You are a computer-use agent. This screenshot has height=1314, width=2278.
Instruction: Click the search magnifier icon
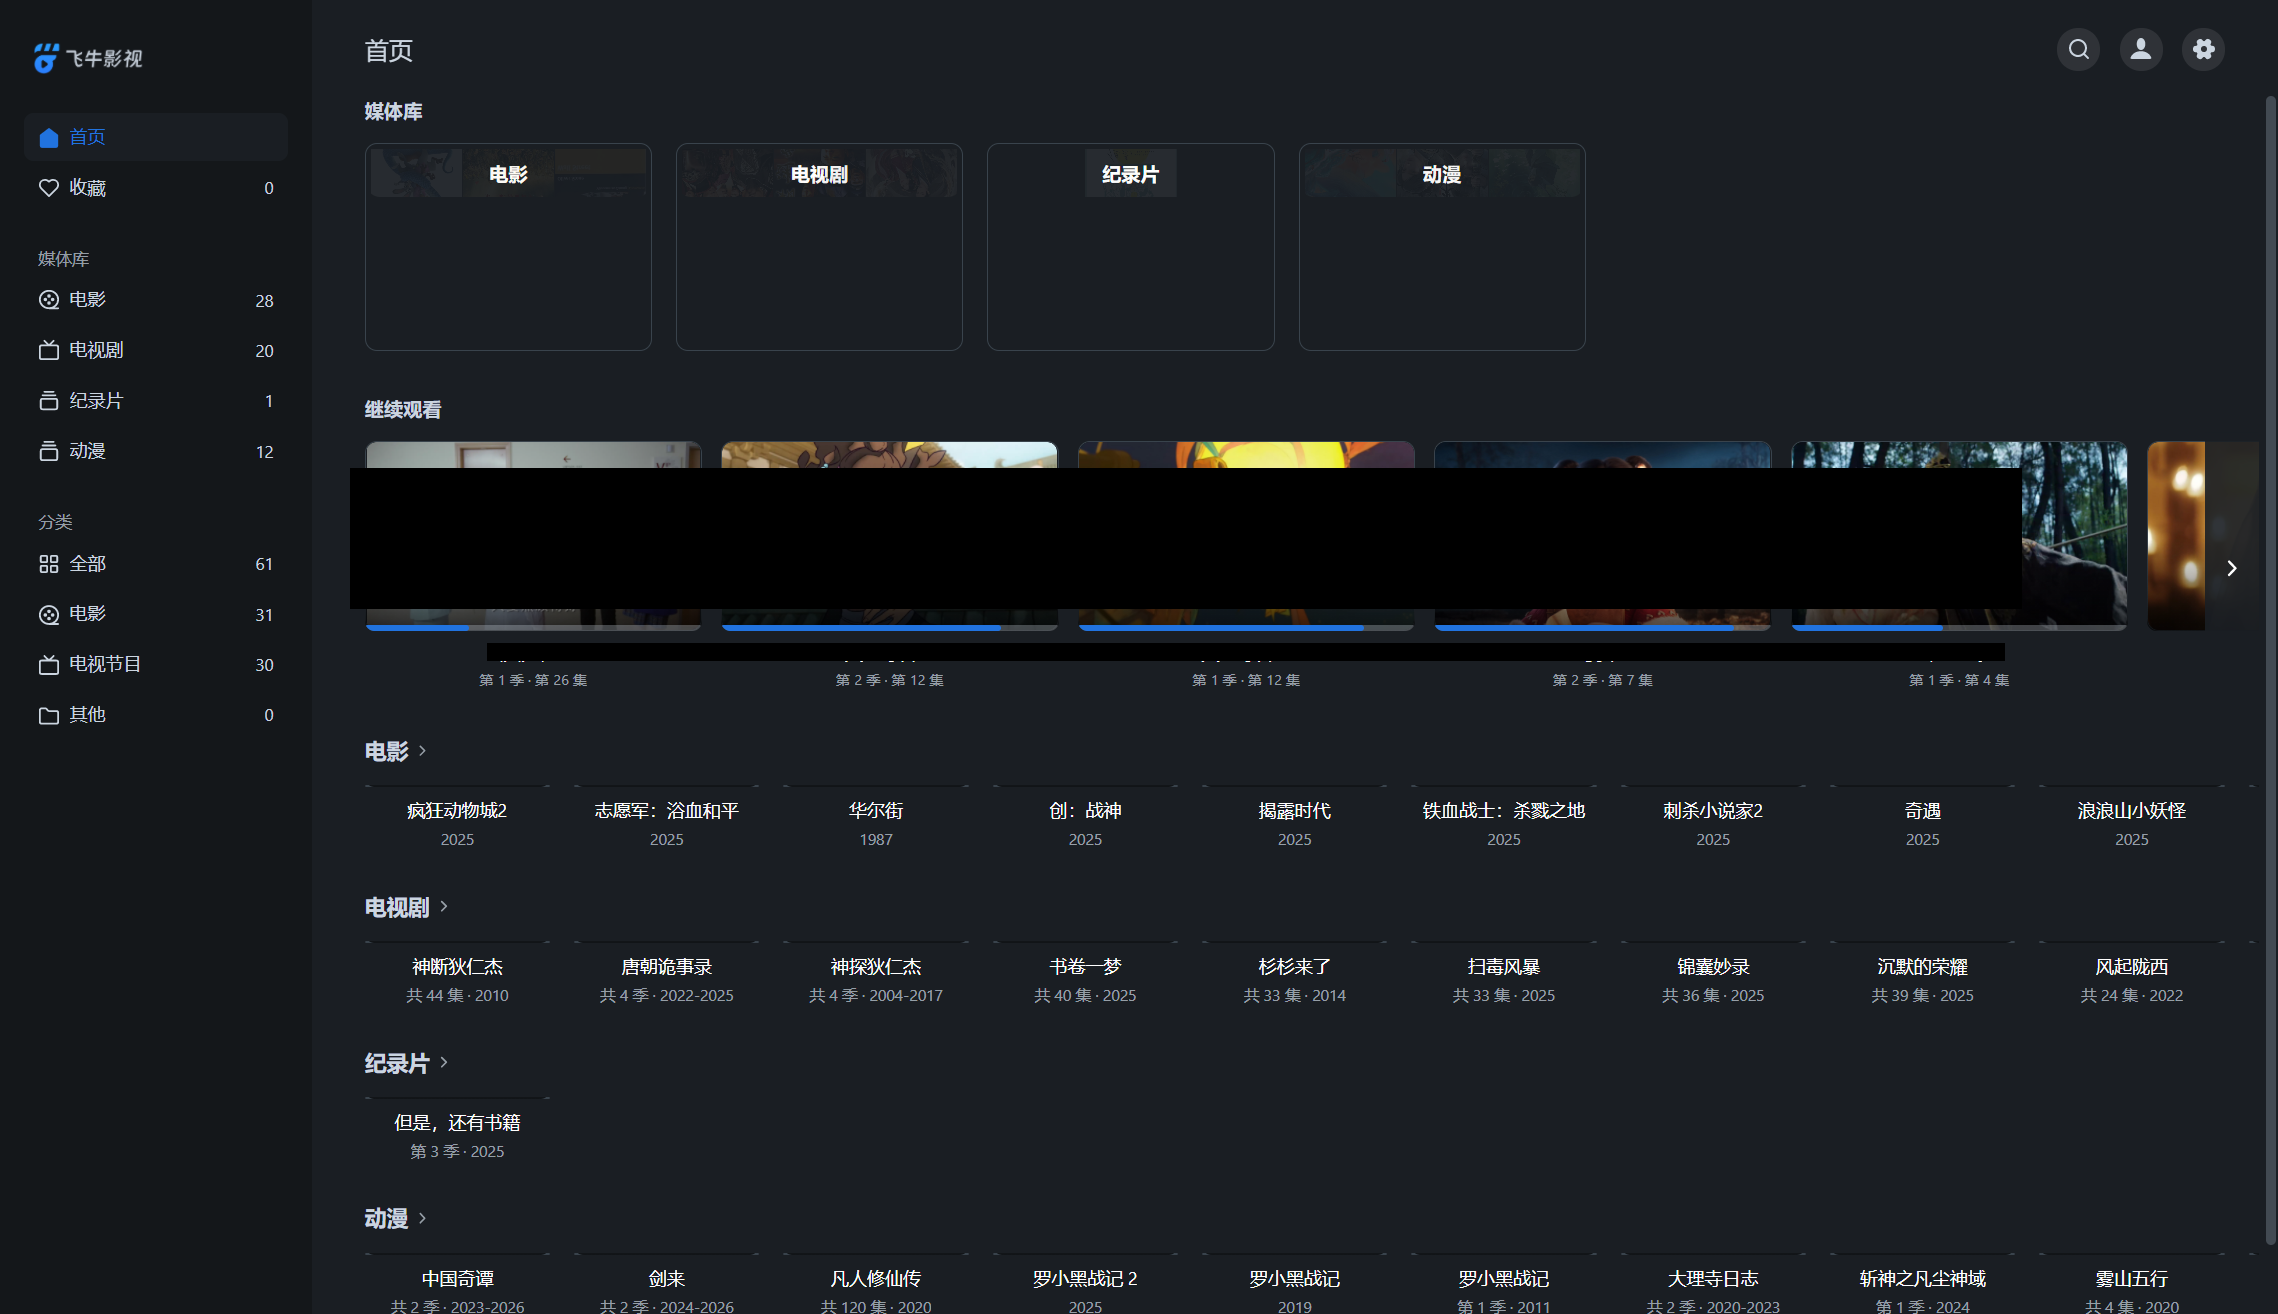click(2078, 49)
